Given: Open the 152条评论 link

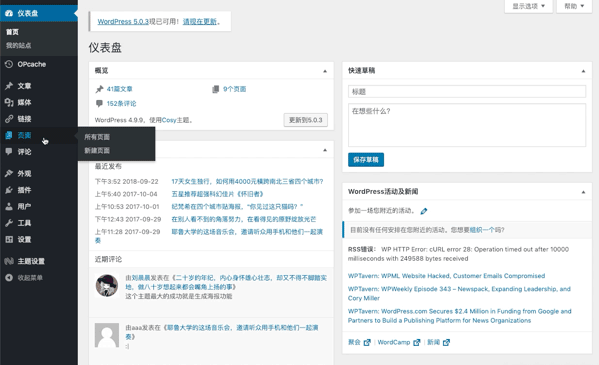Looking at the screenshot, I should 121,104.
